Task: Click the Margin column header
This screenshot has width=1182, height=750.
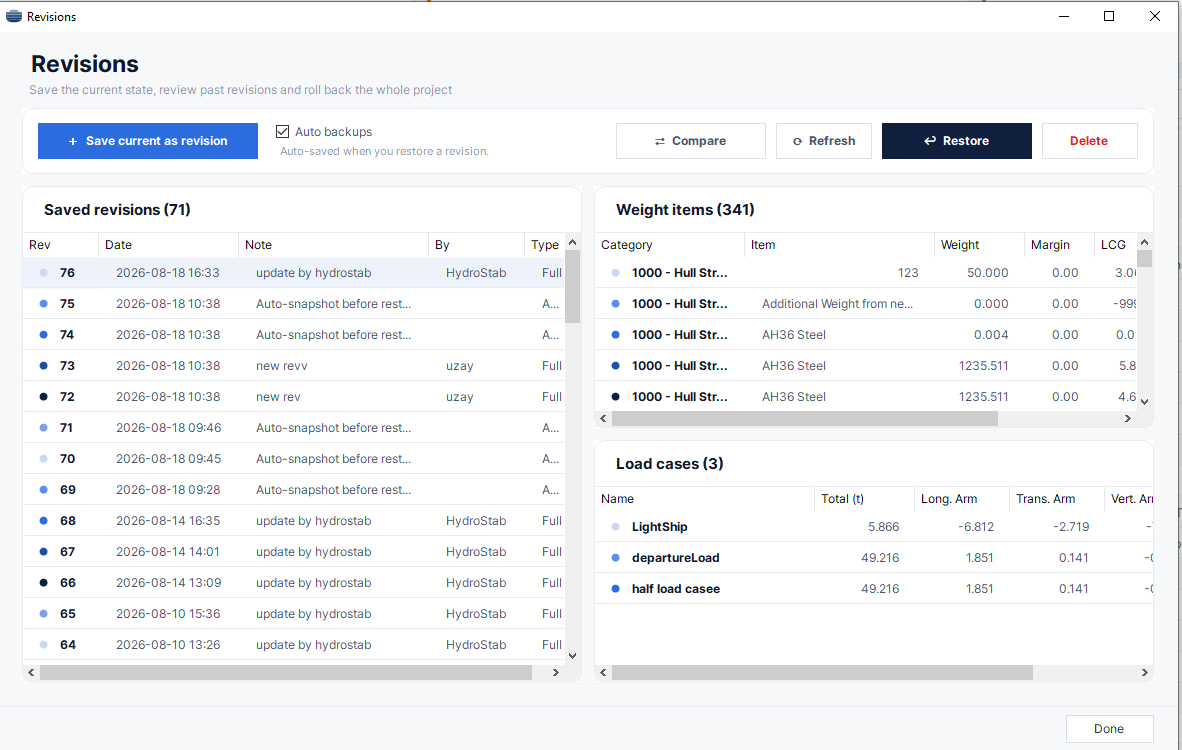Action: pos(1059,245)
